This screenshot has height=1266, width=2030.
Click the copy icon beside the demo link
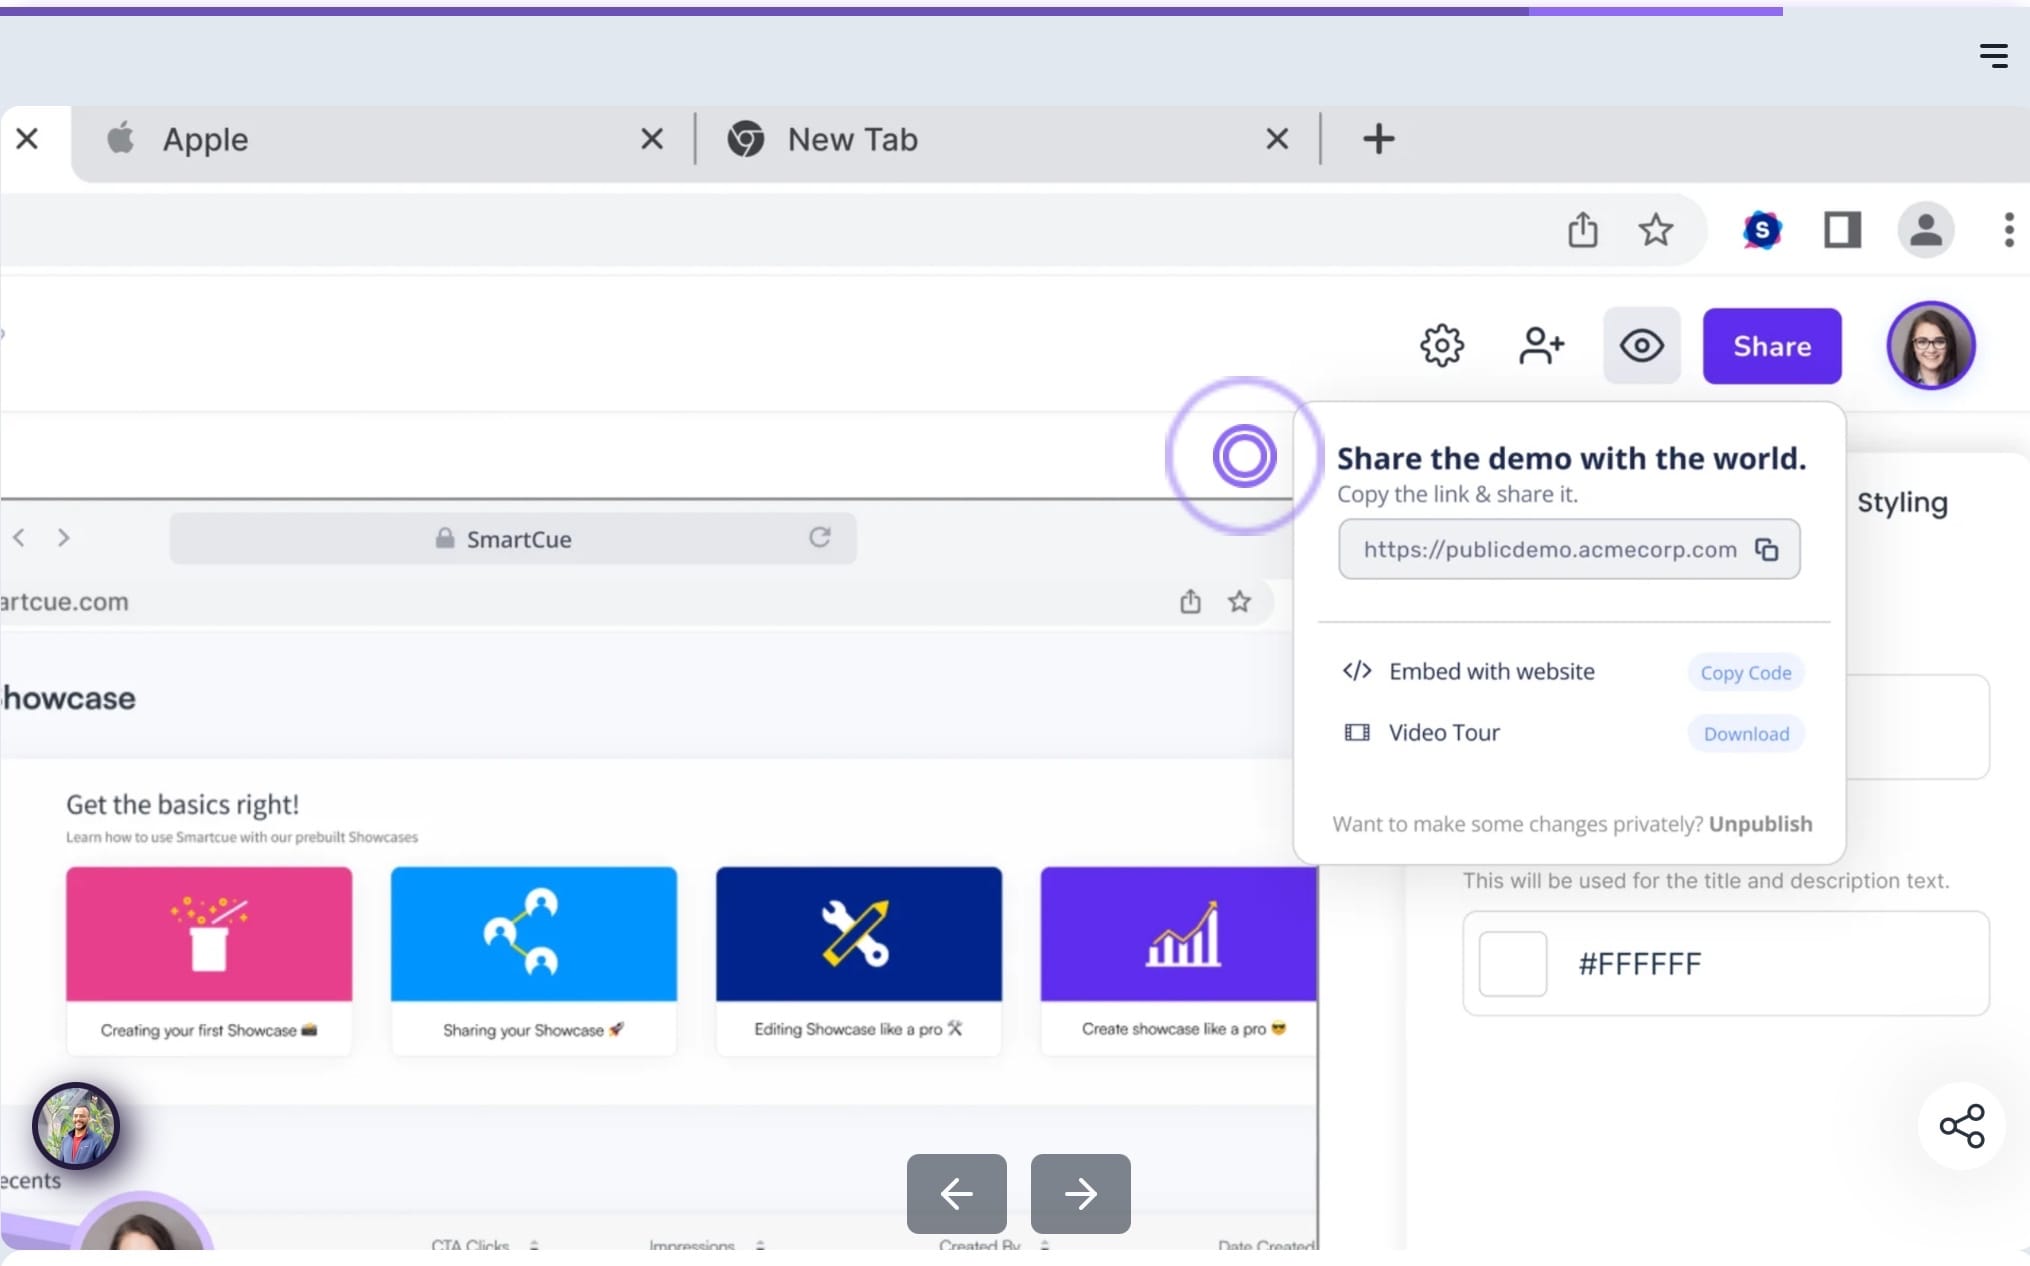(x=1767, y=549)
